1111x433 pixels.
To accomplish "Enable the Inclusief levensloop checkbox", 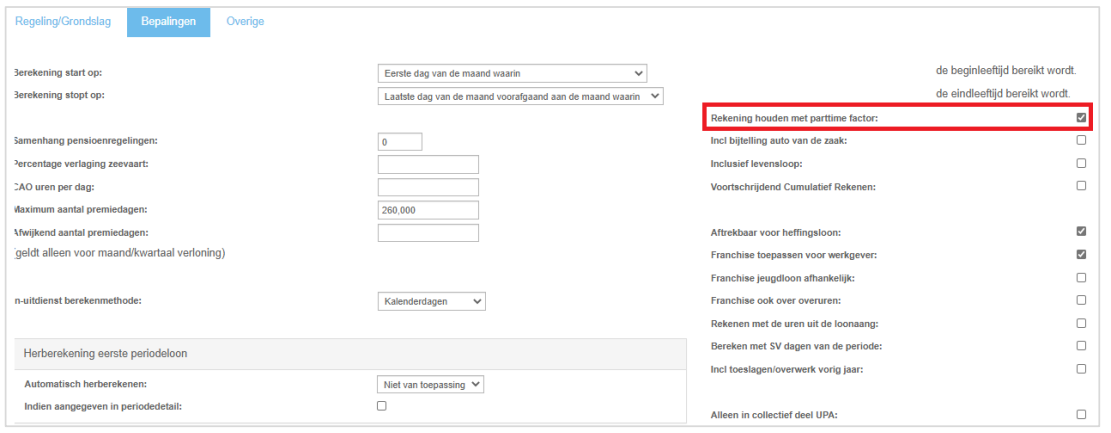I will 1081,163.
